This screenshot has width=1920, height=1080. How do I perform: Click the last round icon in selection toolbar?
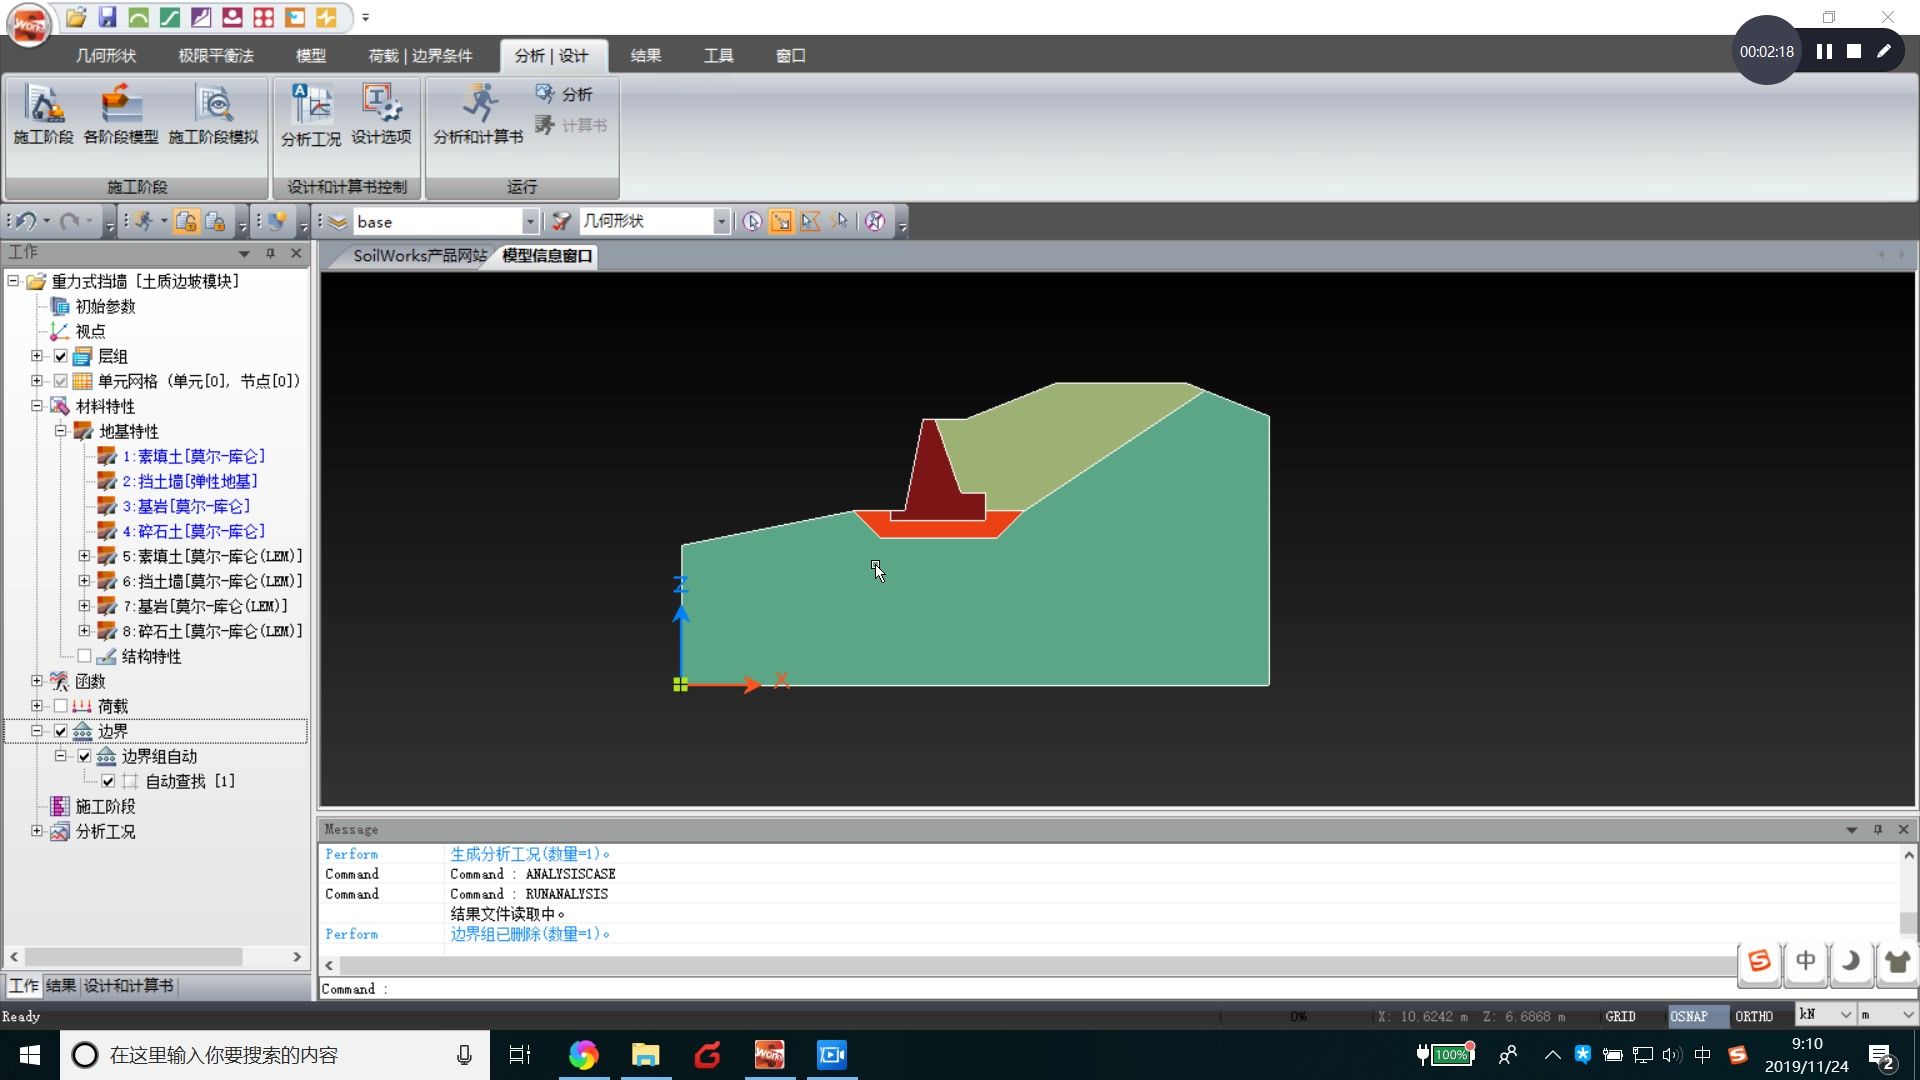[x=875, y=221]
